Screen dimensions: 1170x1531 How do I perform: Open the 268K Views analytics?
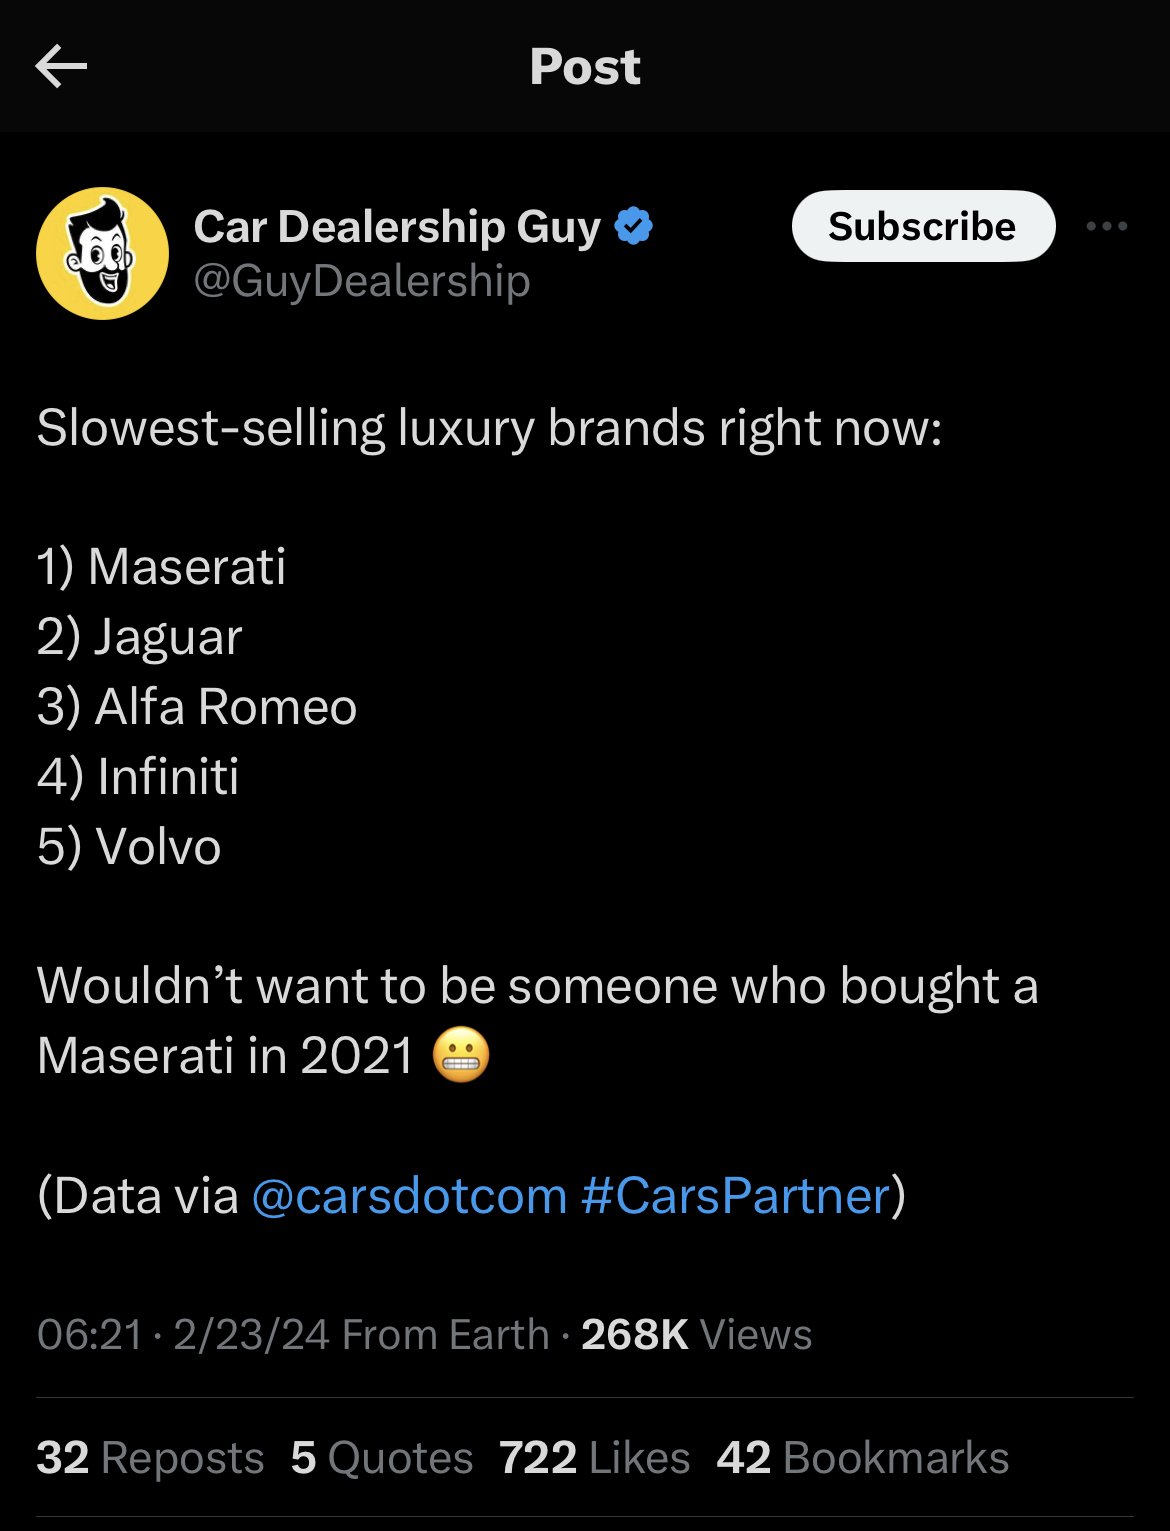[697, 1335]
